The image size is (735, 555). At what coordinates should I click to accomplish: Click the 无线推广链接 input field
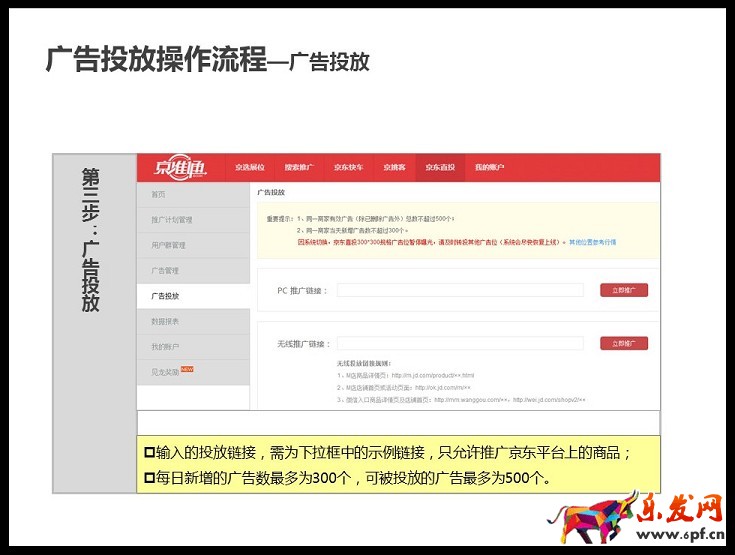click(459, 344)
